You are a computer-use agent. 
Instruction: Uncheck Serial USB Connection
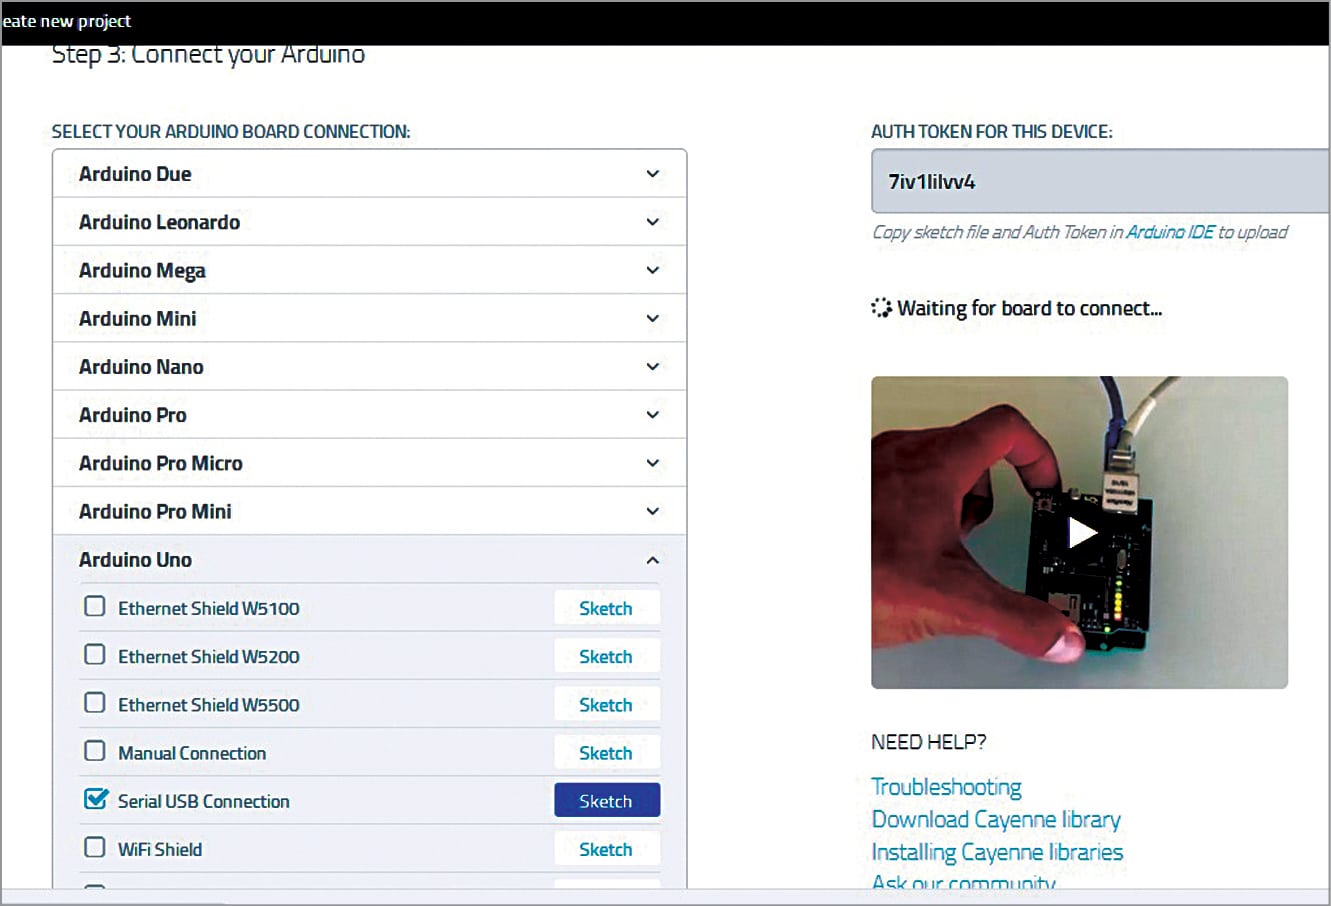click(x=94, y=800)
